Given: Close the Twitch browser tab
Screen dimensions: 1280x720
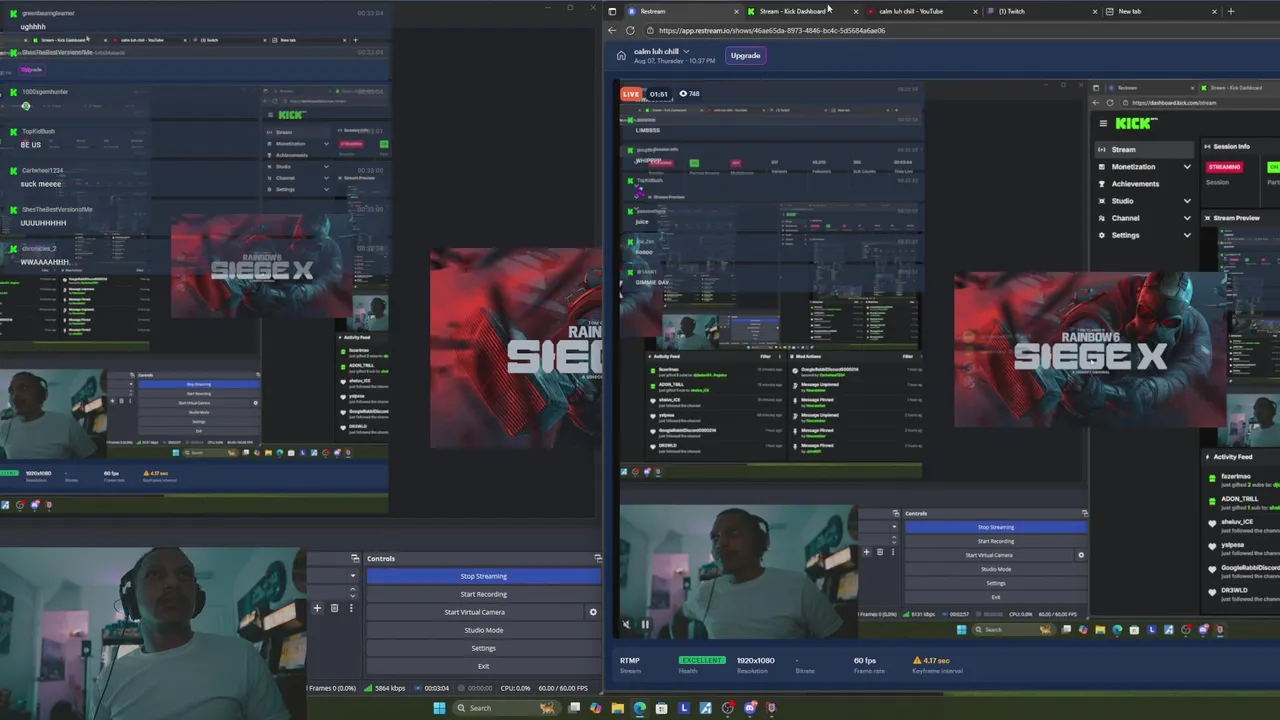Looking at the screenshot, I should pos(1095,11).
